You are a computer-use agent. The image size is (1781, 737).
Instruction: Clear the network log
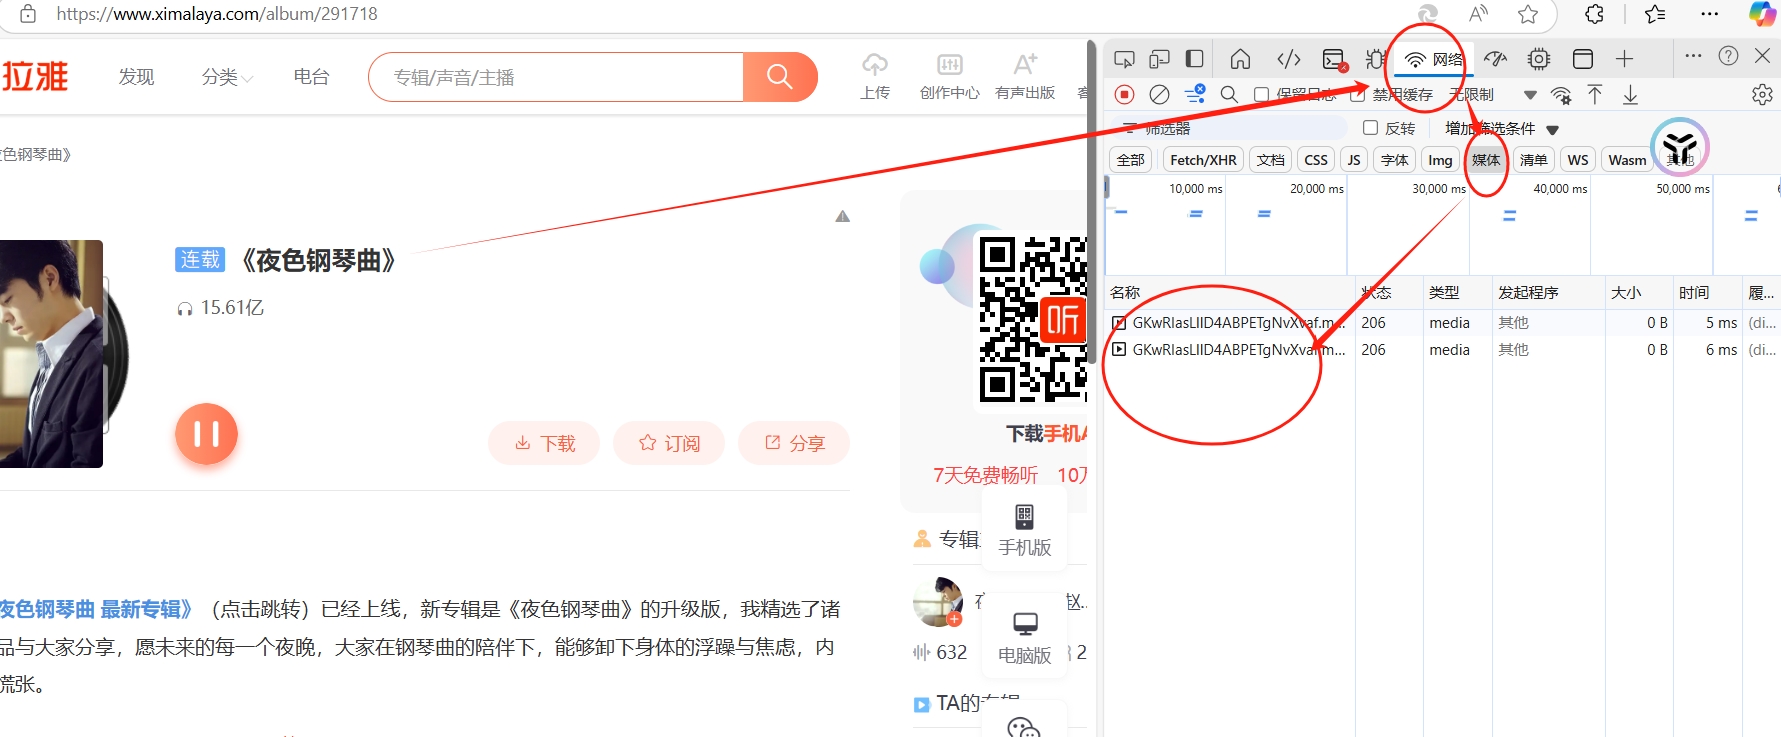pyautogui.click(x=1159, y=94)
